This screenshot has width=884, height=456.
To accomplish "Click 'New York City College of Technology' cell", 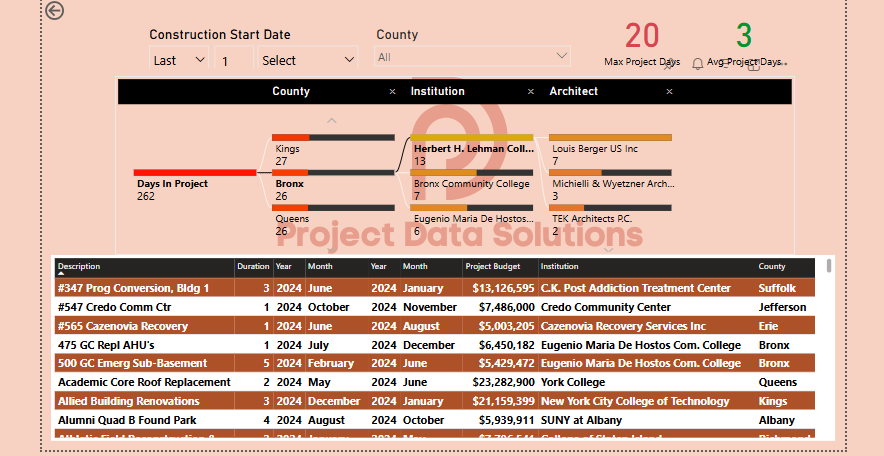I will click(x=647, y=401).
